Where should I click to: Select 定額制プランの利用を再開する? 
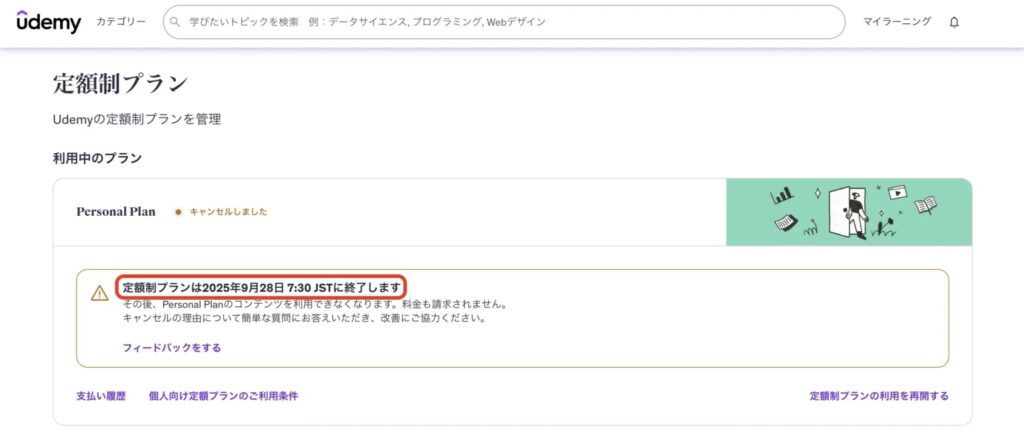point(878,396)
